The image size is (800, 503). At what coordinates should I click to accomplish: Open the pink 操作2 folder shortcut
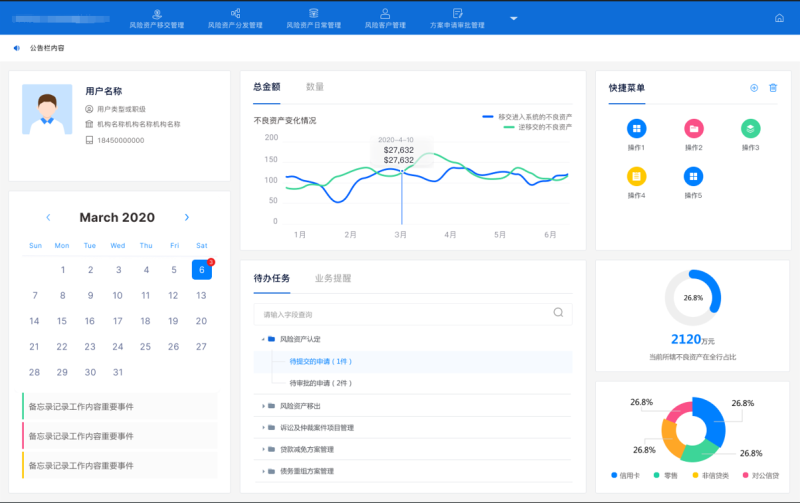693,129
